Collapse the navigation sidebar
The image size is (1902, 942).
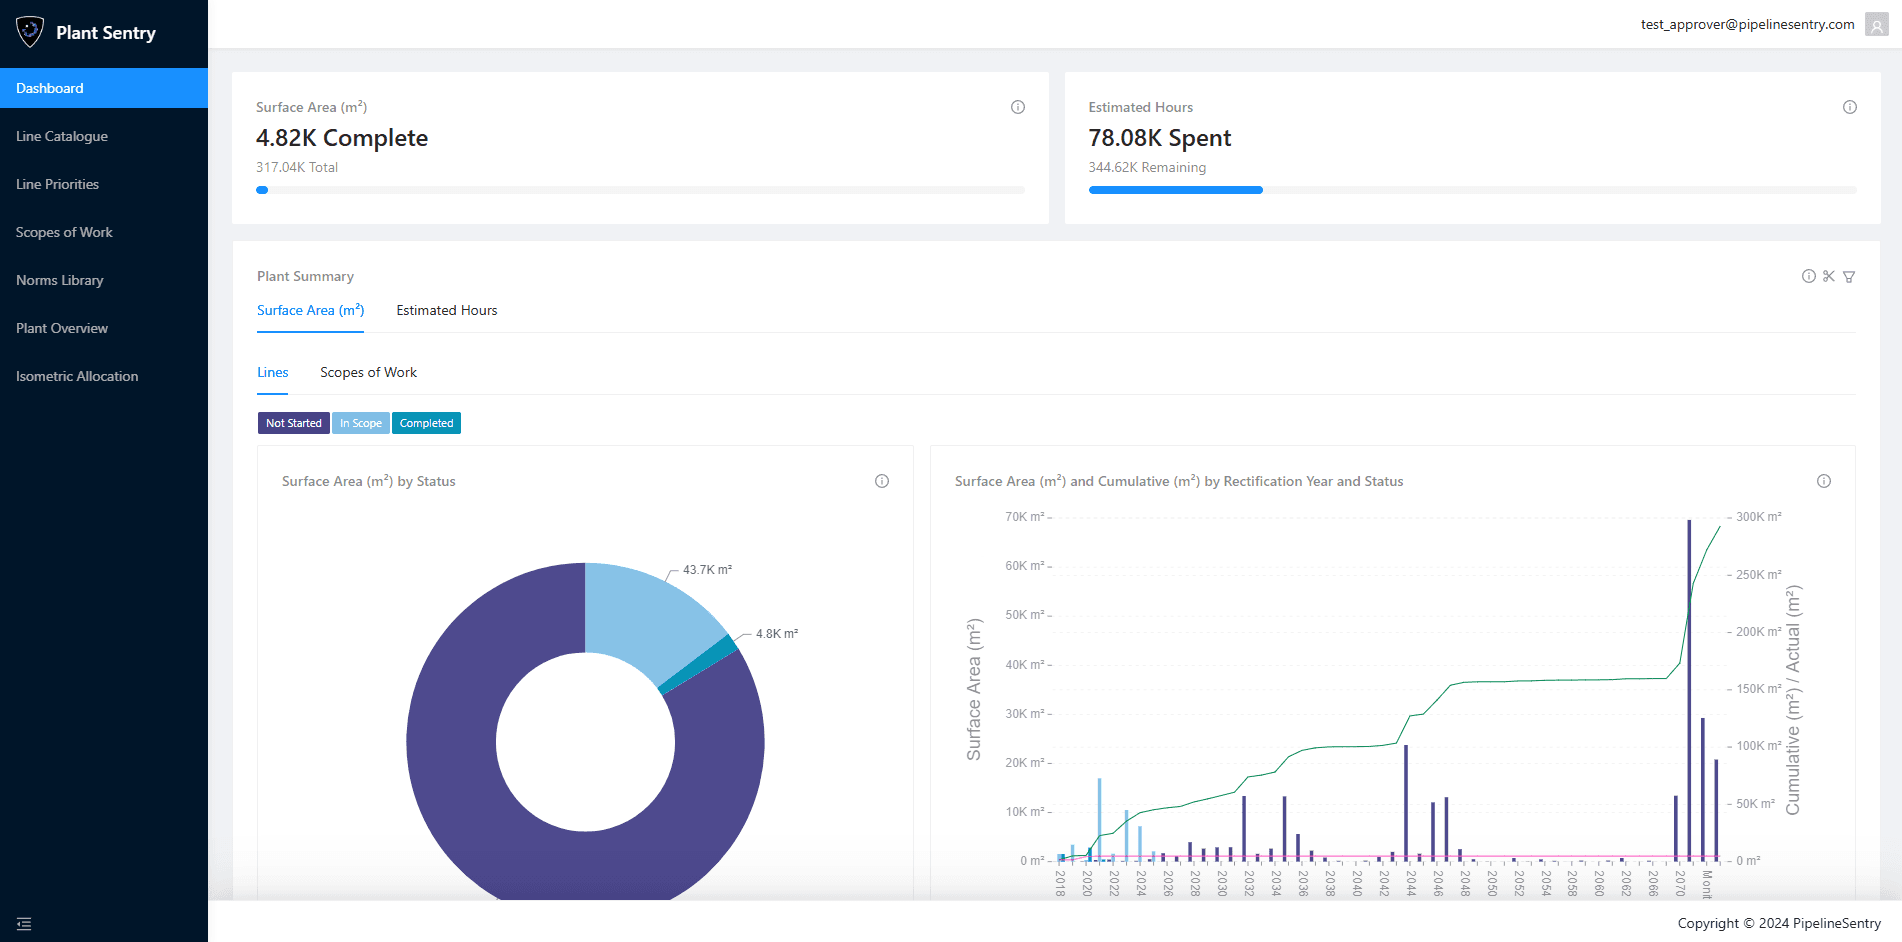24,923
